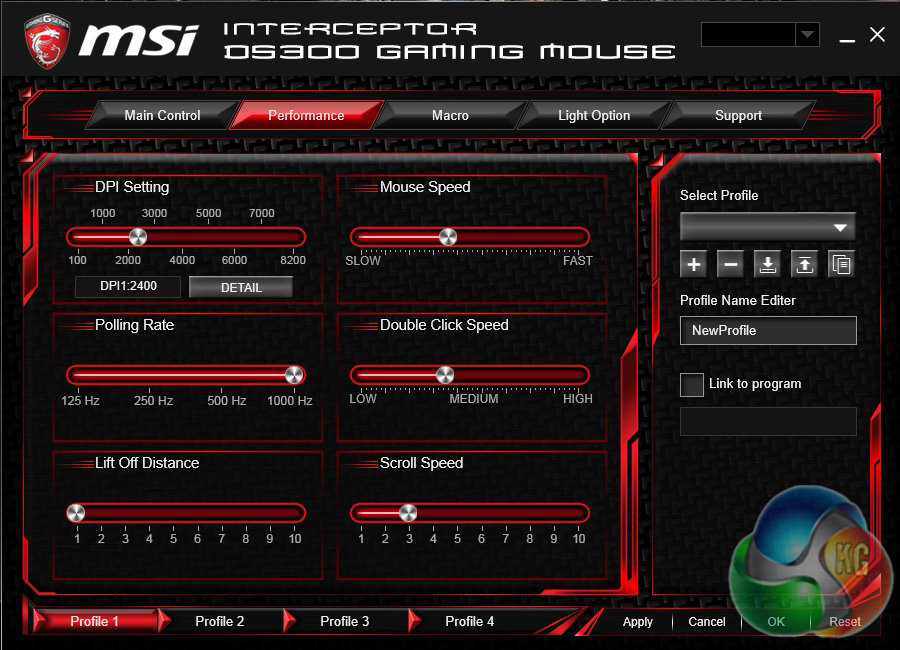Click the HIGH label under Double Click Speed

pos(577,398)
